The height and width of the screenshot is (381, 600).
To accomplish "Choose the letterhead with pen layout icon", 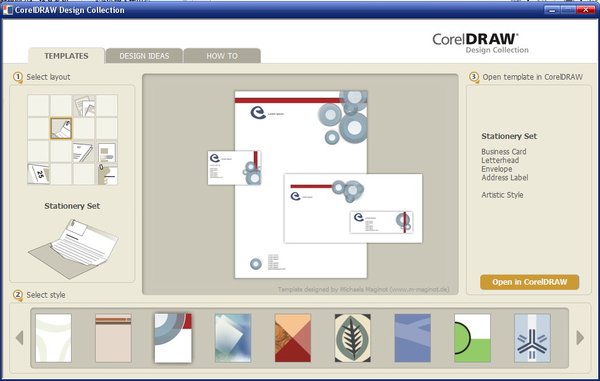I will click(84, 151).
